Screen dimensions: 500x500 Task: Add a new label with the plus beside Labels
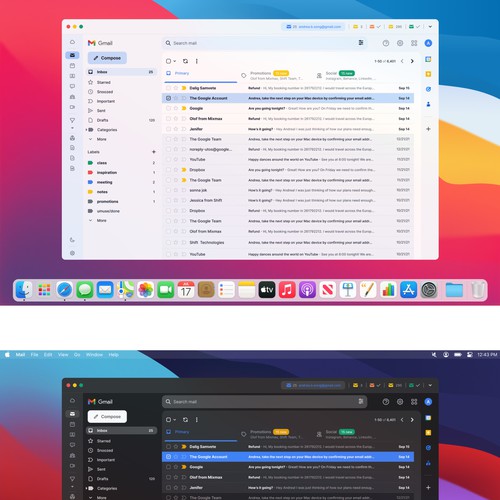pyautogui.click(x=154, y=152)
